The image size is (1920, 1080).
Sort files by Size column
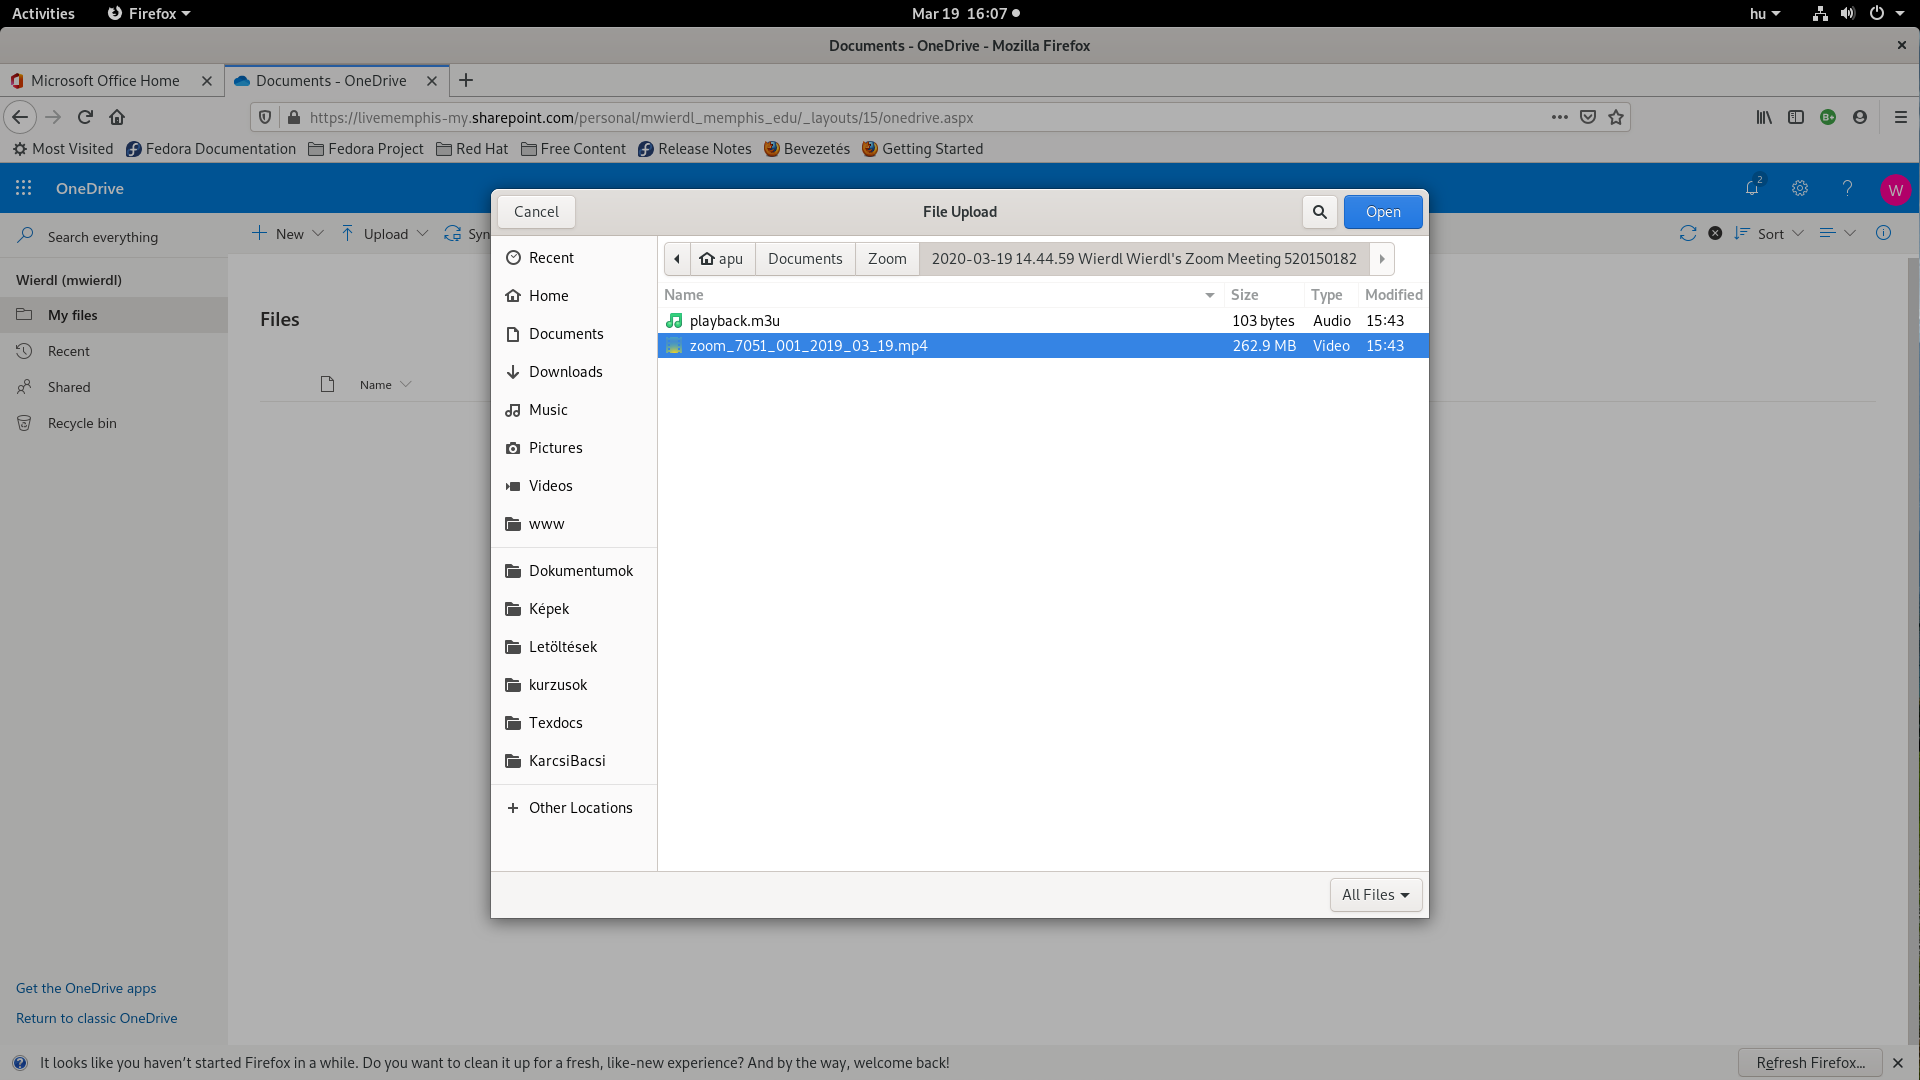(1264, 295)
